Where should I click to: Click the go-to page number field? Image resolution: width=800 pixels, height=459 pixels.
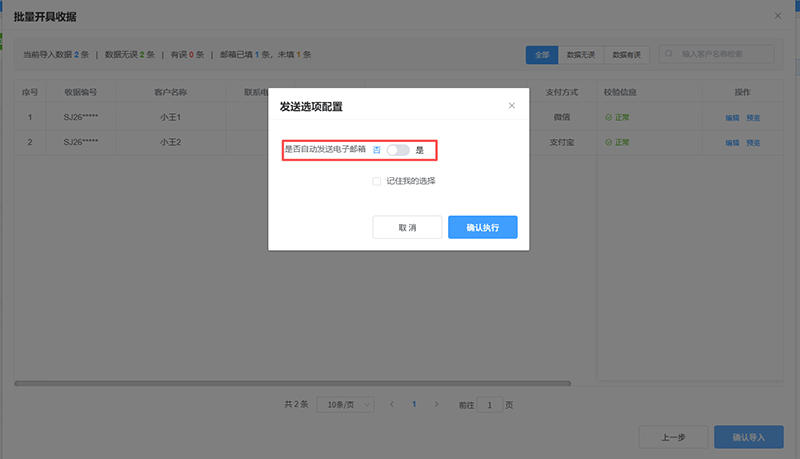(489, 405)
